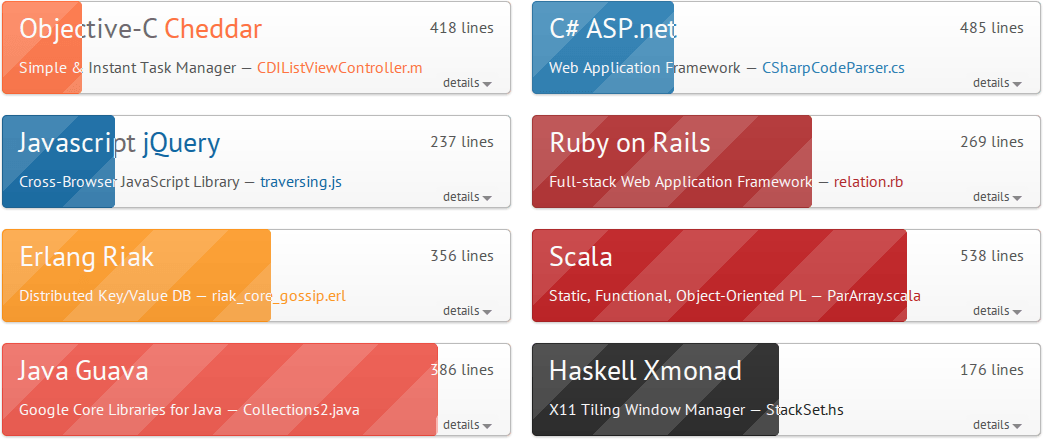Expand Erlang Riak details
The height and width of the screenshot is (439, 1043).
(x=466, y=311)
